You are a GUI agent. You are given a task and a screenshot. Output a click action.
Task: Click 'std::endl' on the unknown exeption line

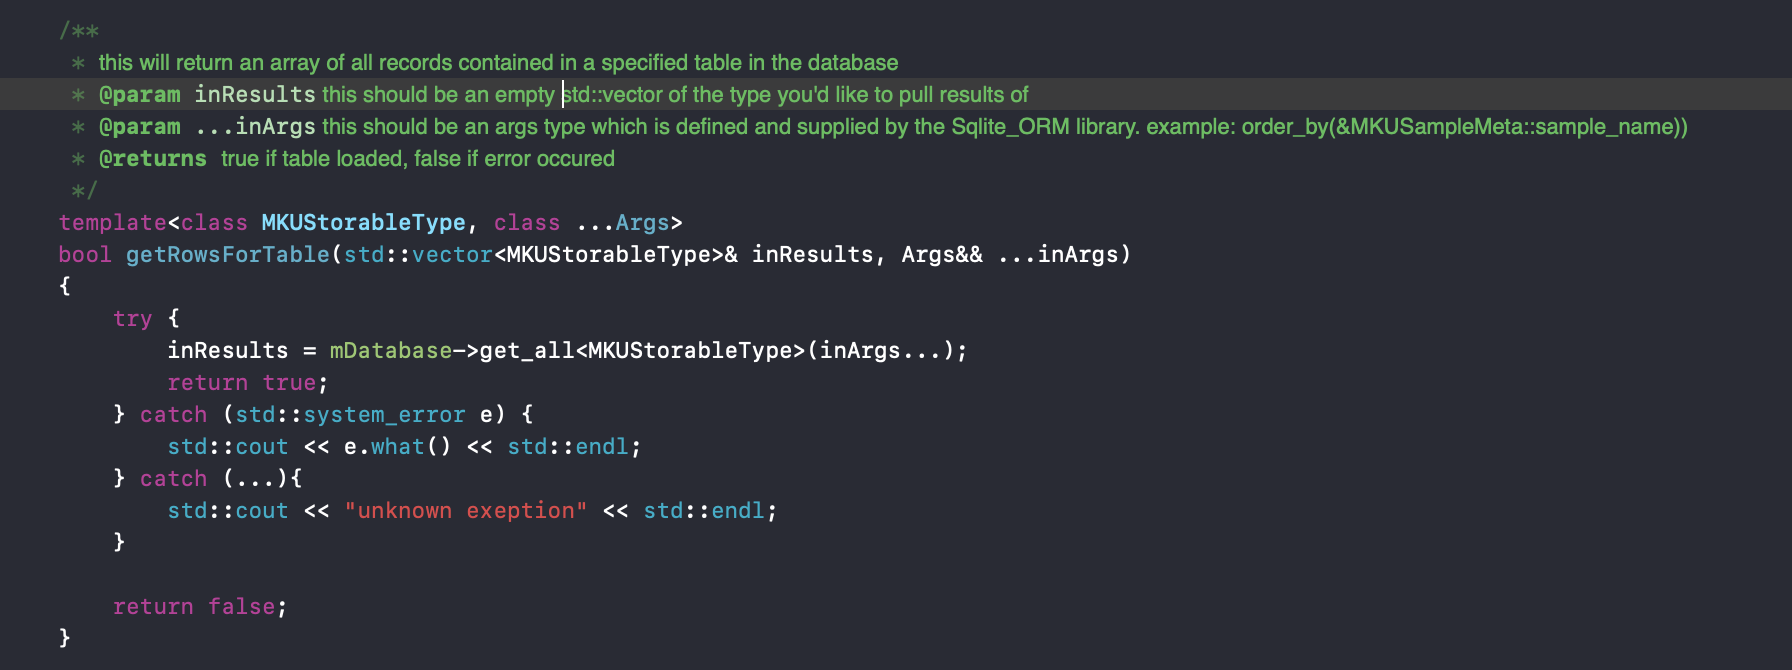[x=704, y=510]
